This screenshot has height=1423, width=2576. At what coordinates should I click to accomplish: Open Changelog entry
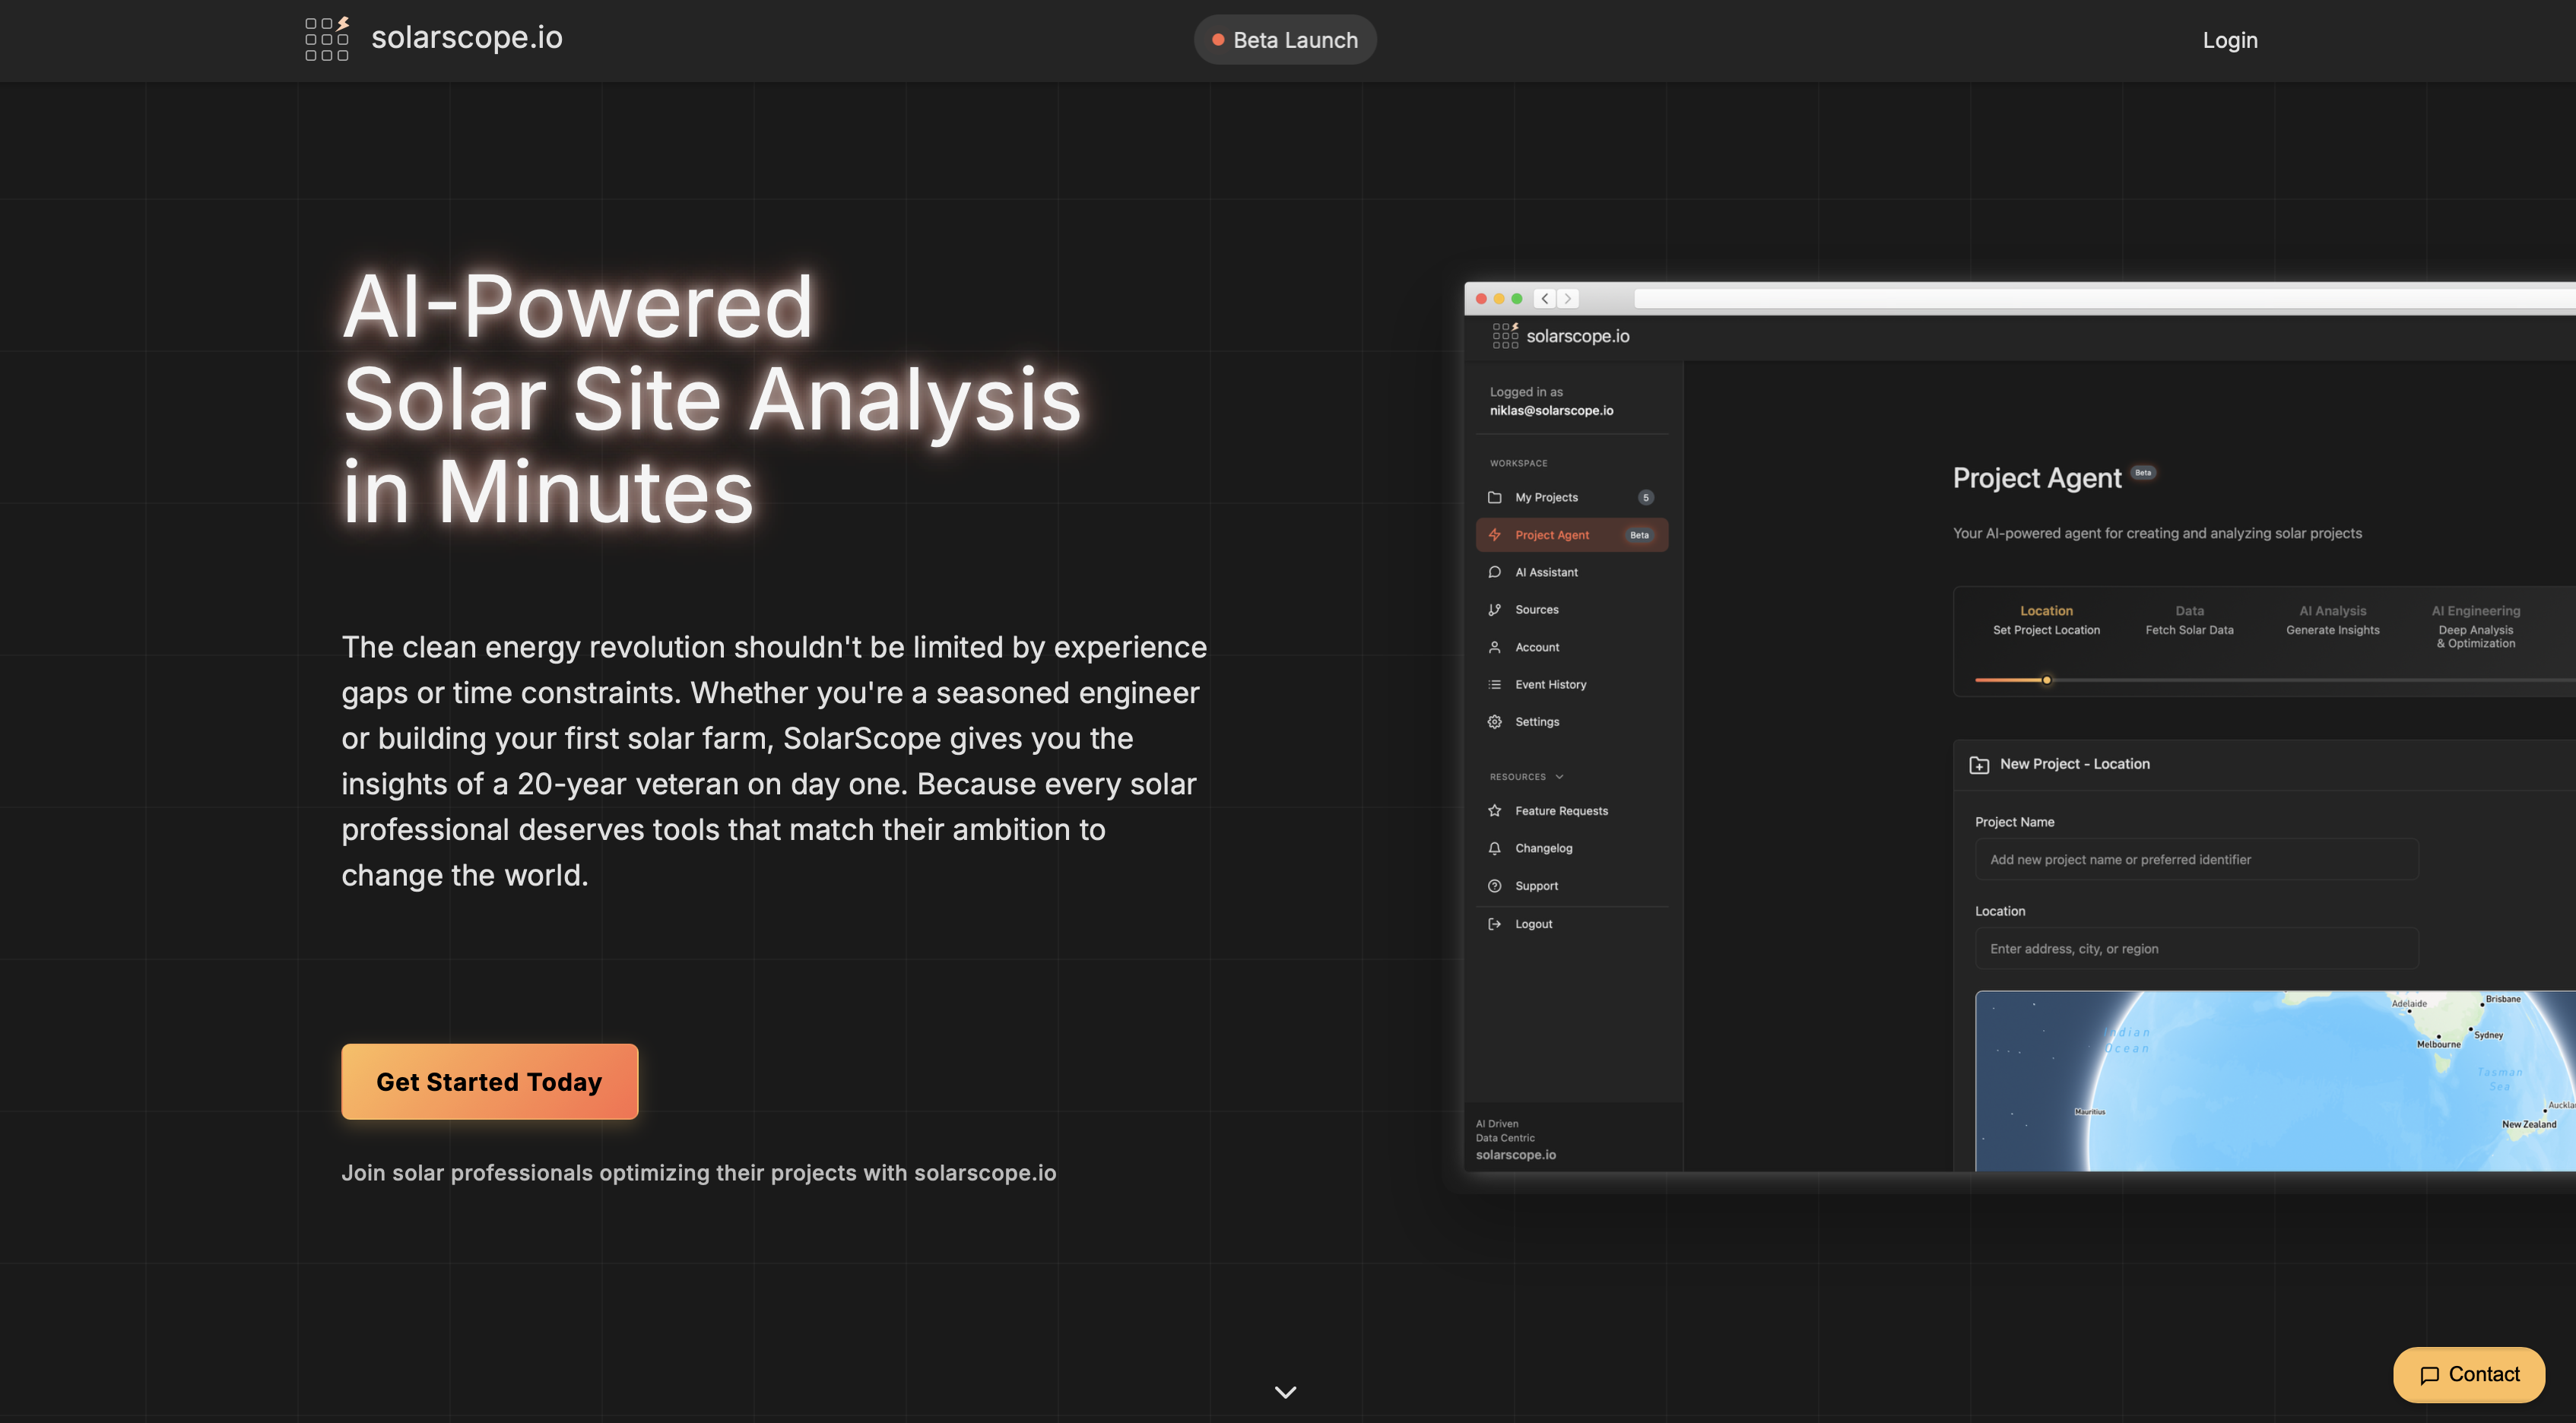[1572, 848]
